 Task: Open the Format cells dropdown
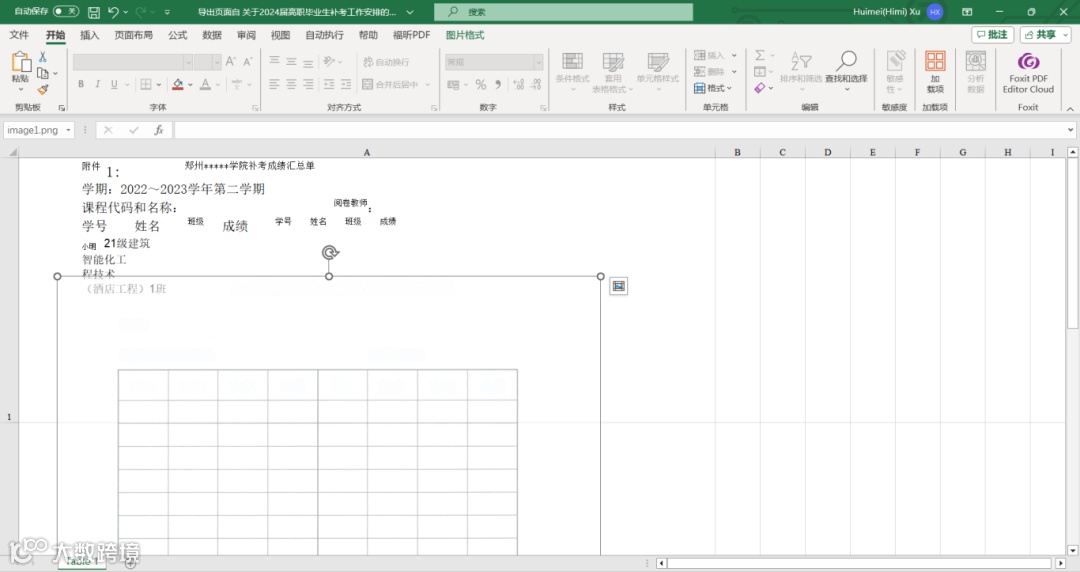[713, 88]
